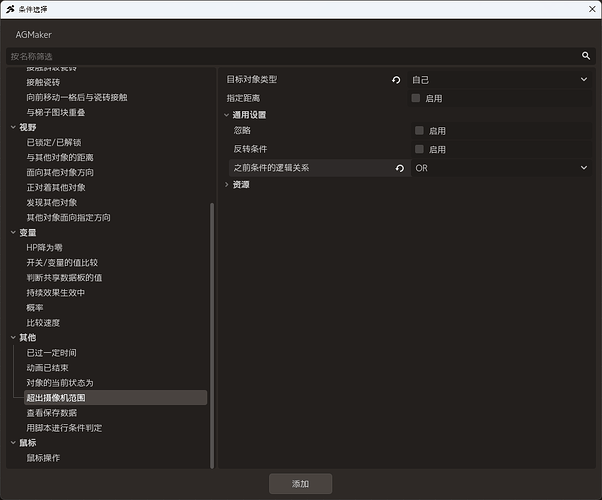This screenshot has width=602, height=500.
Task: Select 用脚本进行条件判定 condition
Action: 64,428
